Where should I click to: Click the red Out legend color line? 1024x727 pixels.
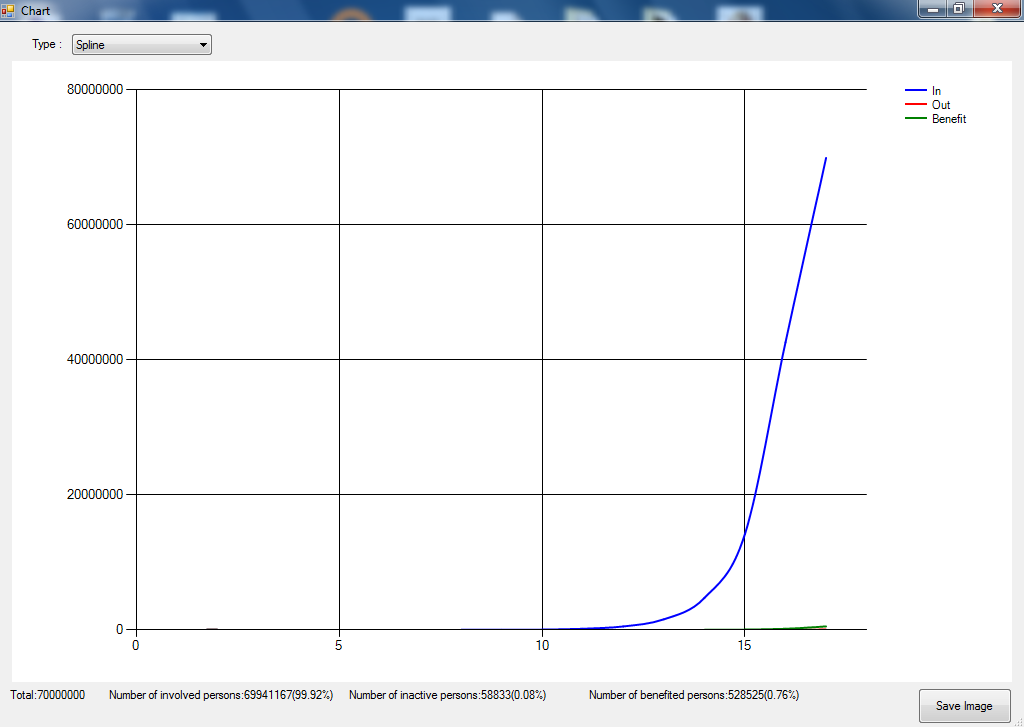pyautogui.click(x=916, y=105)
